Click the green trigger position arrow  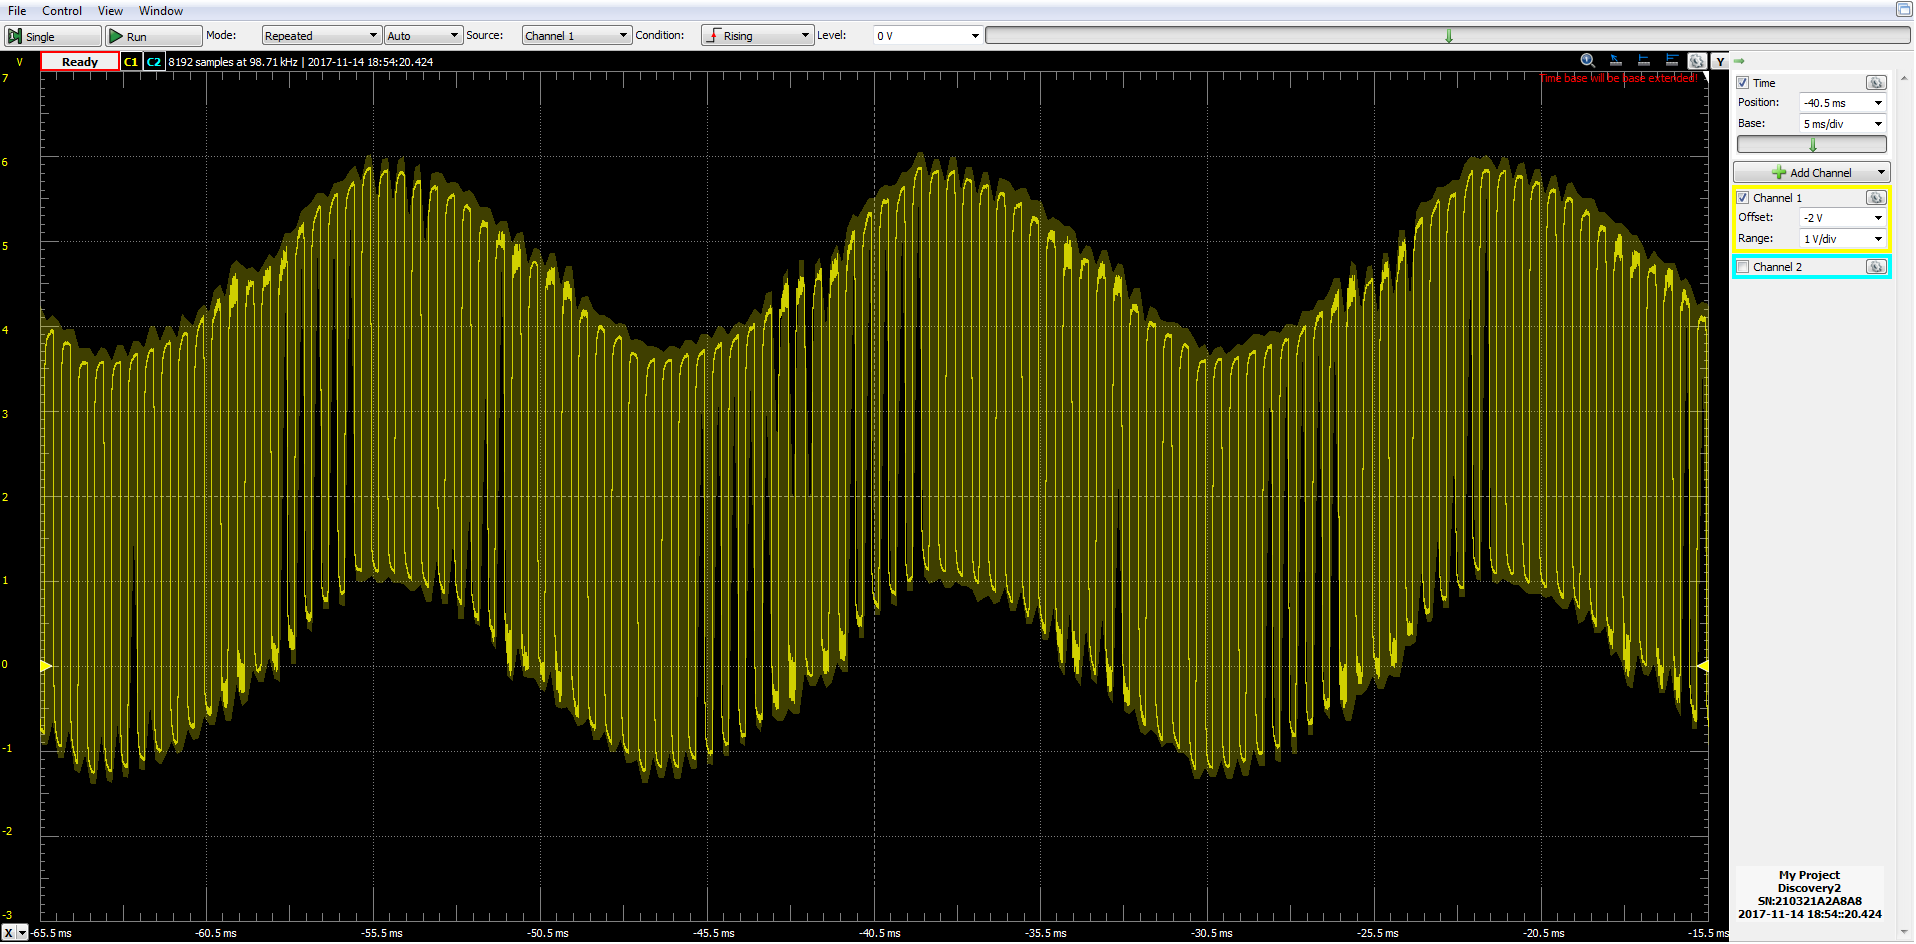(1448, 36)
